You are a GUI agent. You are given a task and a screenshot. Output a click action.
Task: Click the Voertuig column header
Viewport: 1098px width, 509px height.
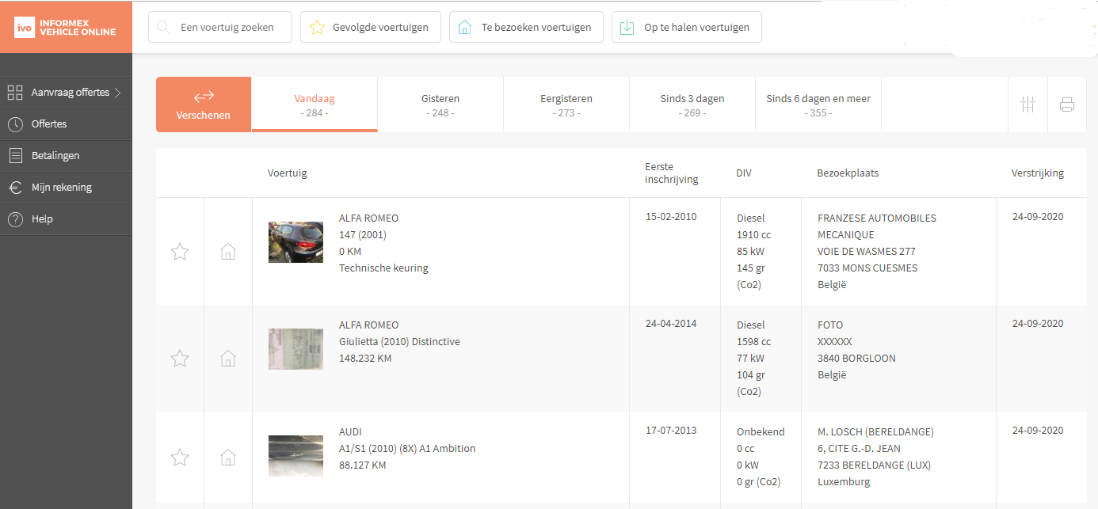coord(287,173)
